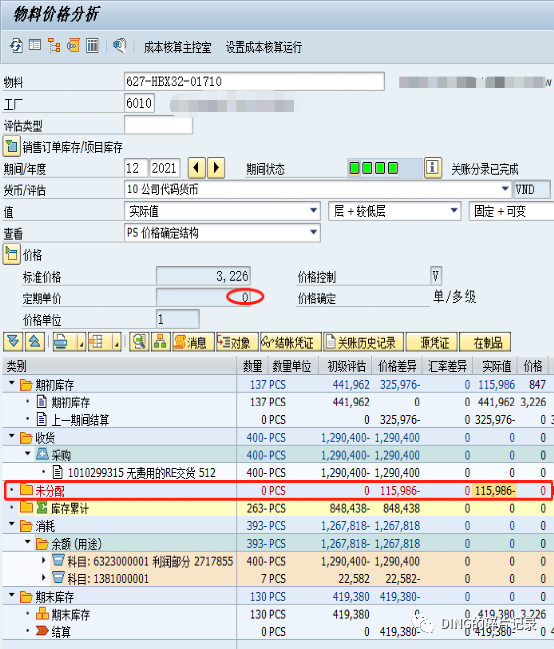Click the 类别 column header
This screenshot has width=554, height=649.
tap(120, 366)
